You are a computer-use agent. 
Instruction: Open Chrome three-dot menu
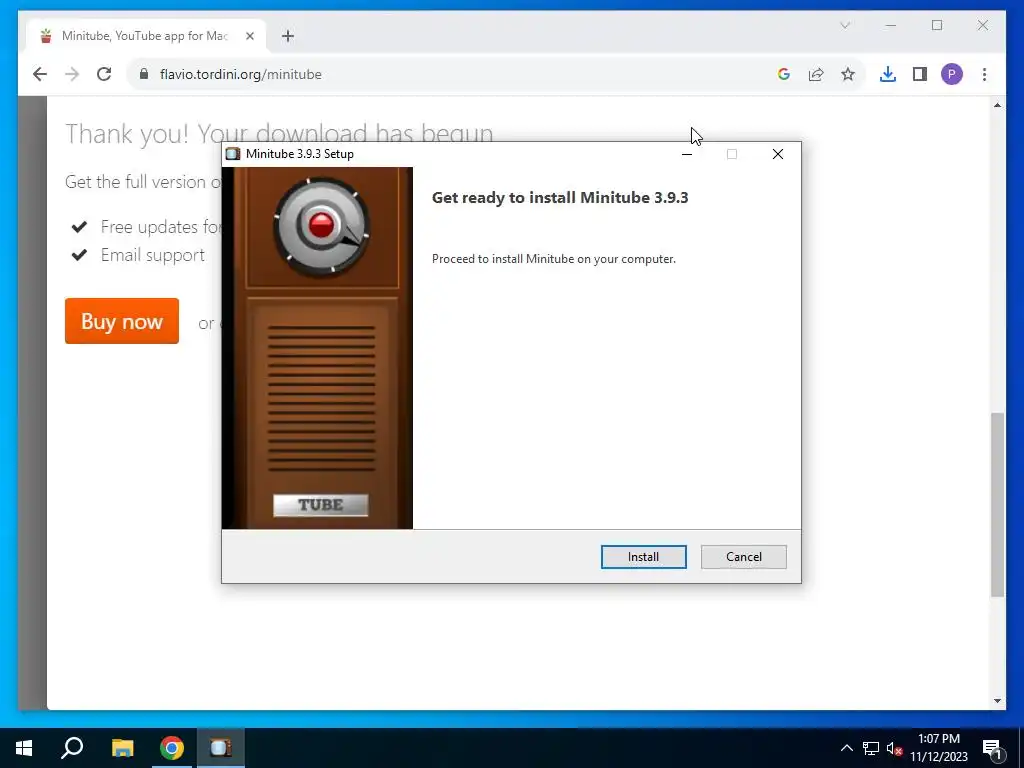tap(984, 74)
